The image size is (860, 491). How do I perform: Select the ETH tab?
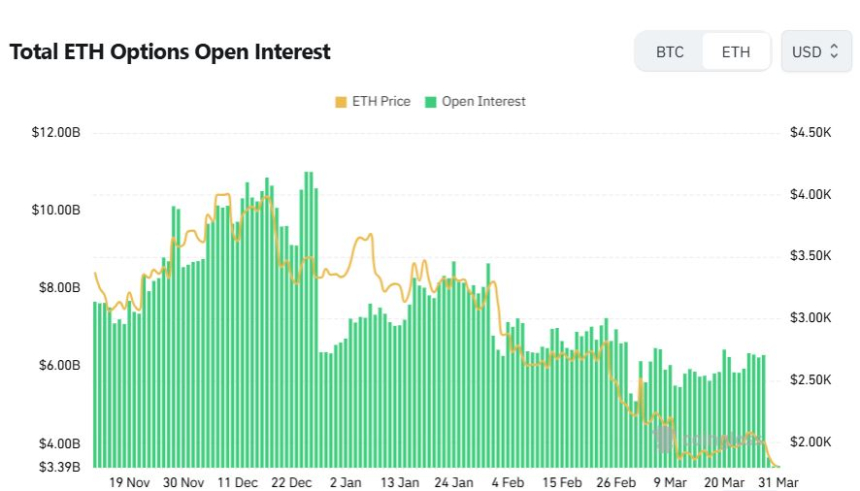coord(736,51)
